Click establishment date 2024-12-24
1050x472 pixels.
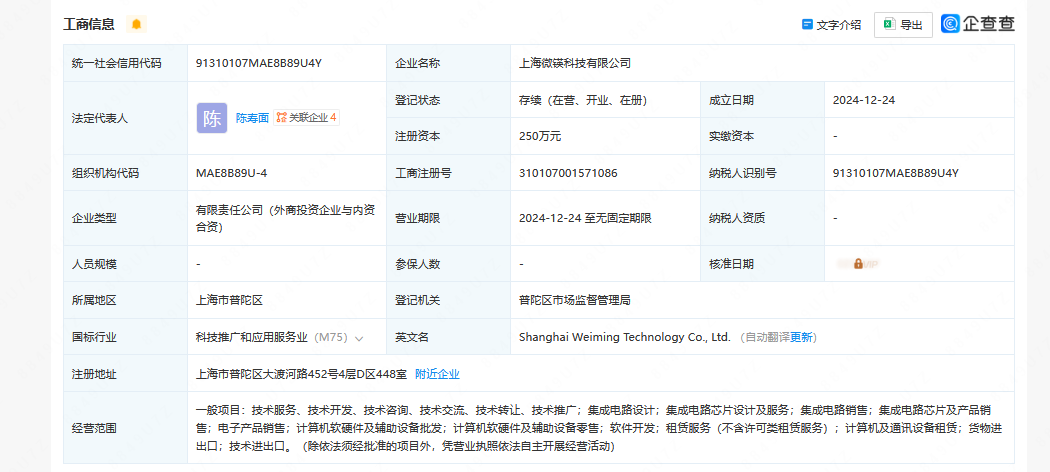864,100
